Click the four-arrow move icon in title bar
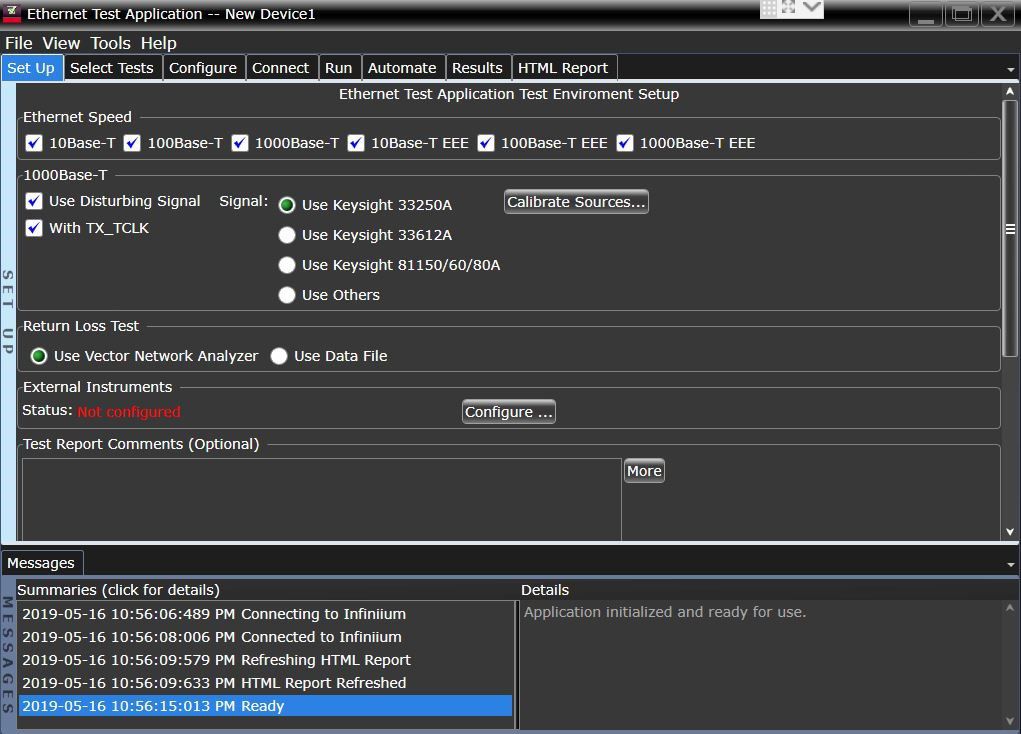 point(789,8)
